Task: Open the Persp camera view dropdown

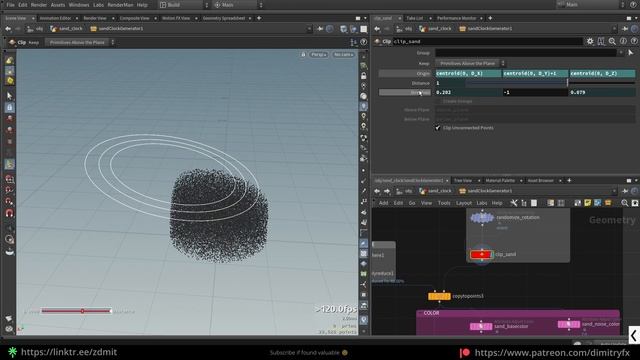Action: click(318, 54)
